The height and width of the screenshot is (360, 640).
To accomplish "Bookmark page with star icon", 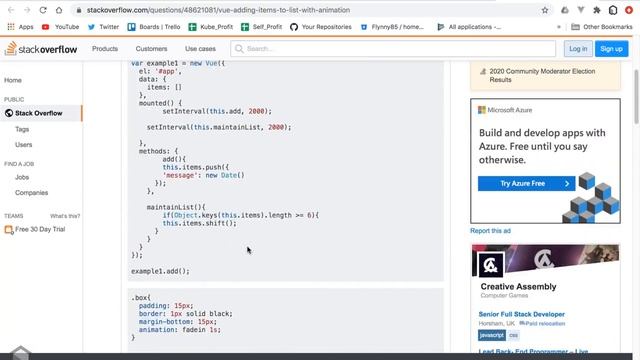I will tap(545, 10).
